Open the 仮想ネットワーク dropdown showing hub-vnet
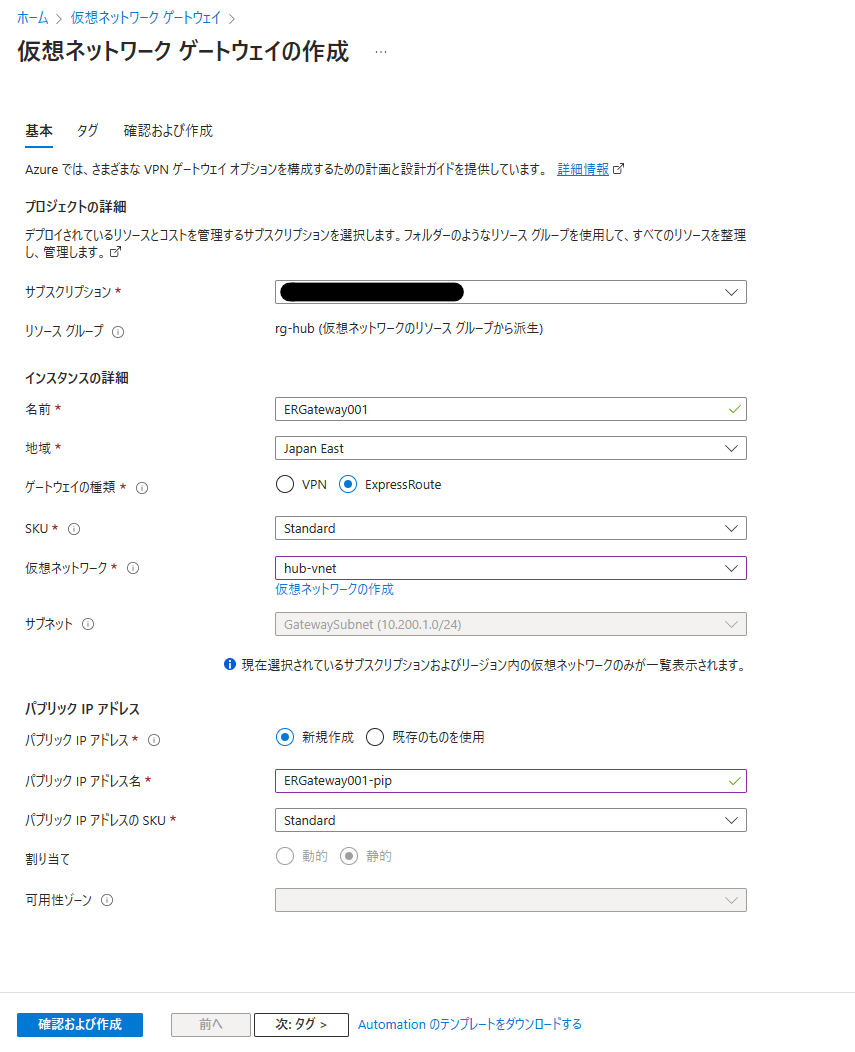This screenshot has height=1052, width=855. [x=511, y=568]
